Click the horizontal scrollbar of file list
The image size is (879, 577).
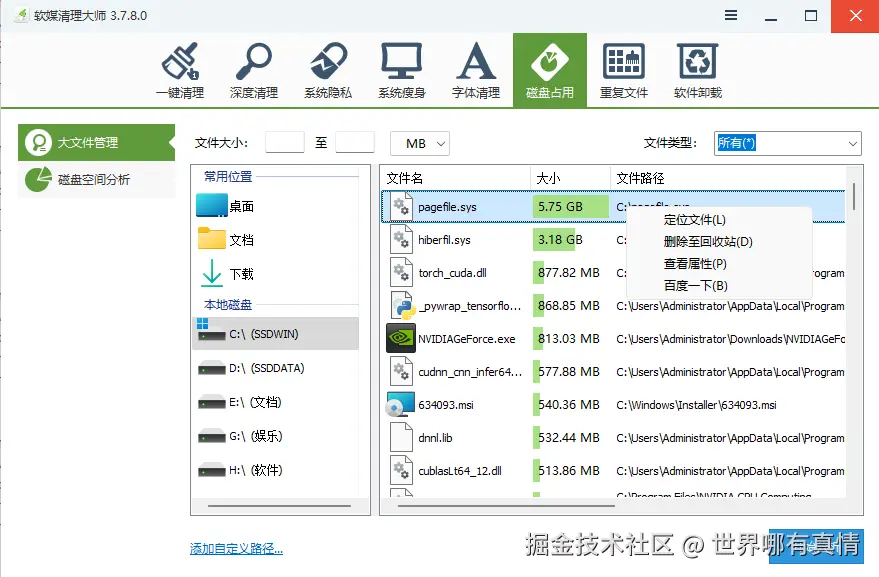[x=506, y=505]
